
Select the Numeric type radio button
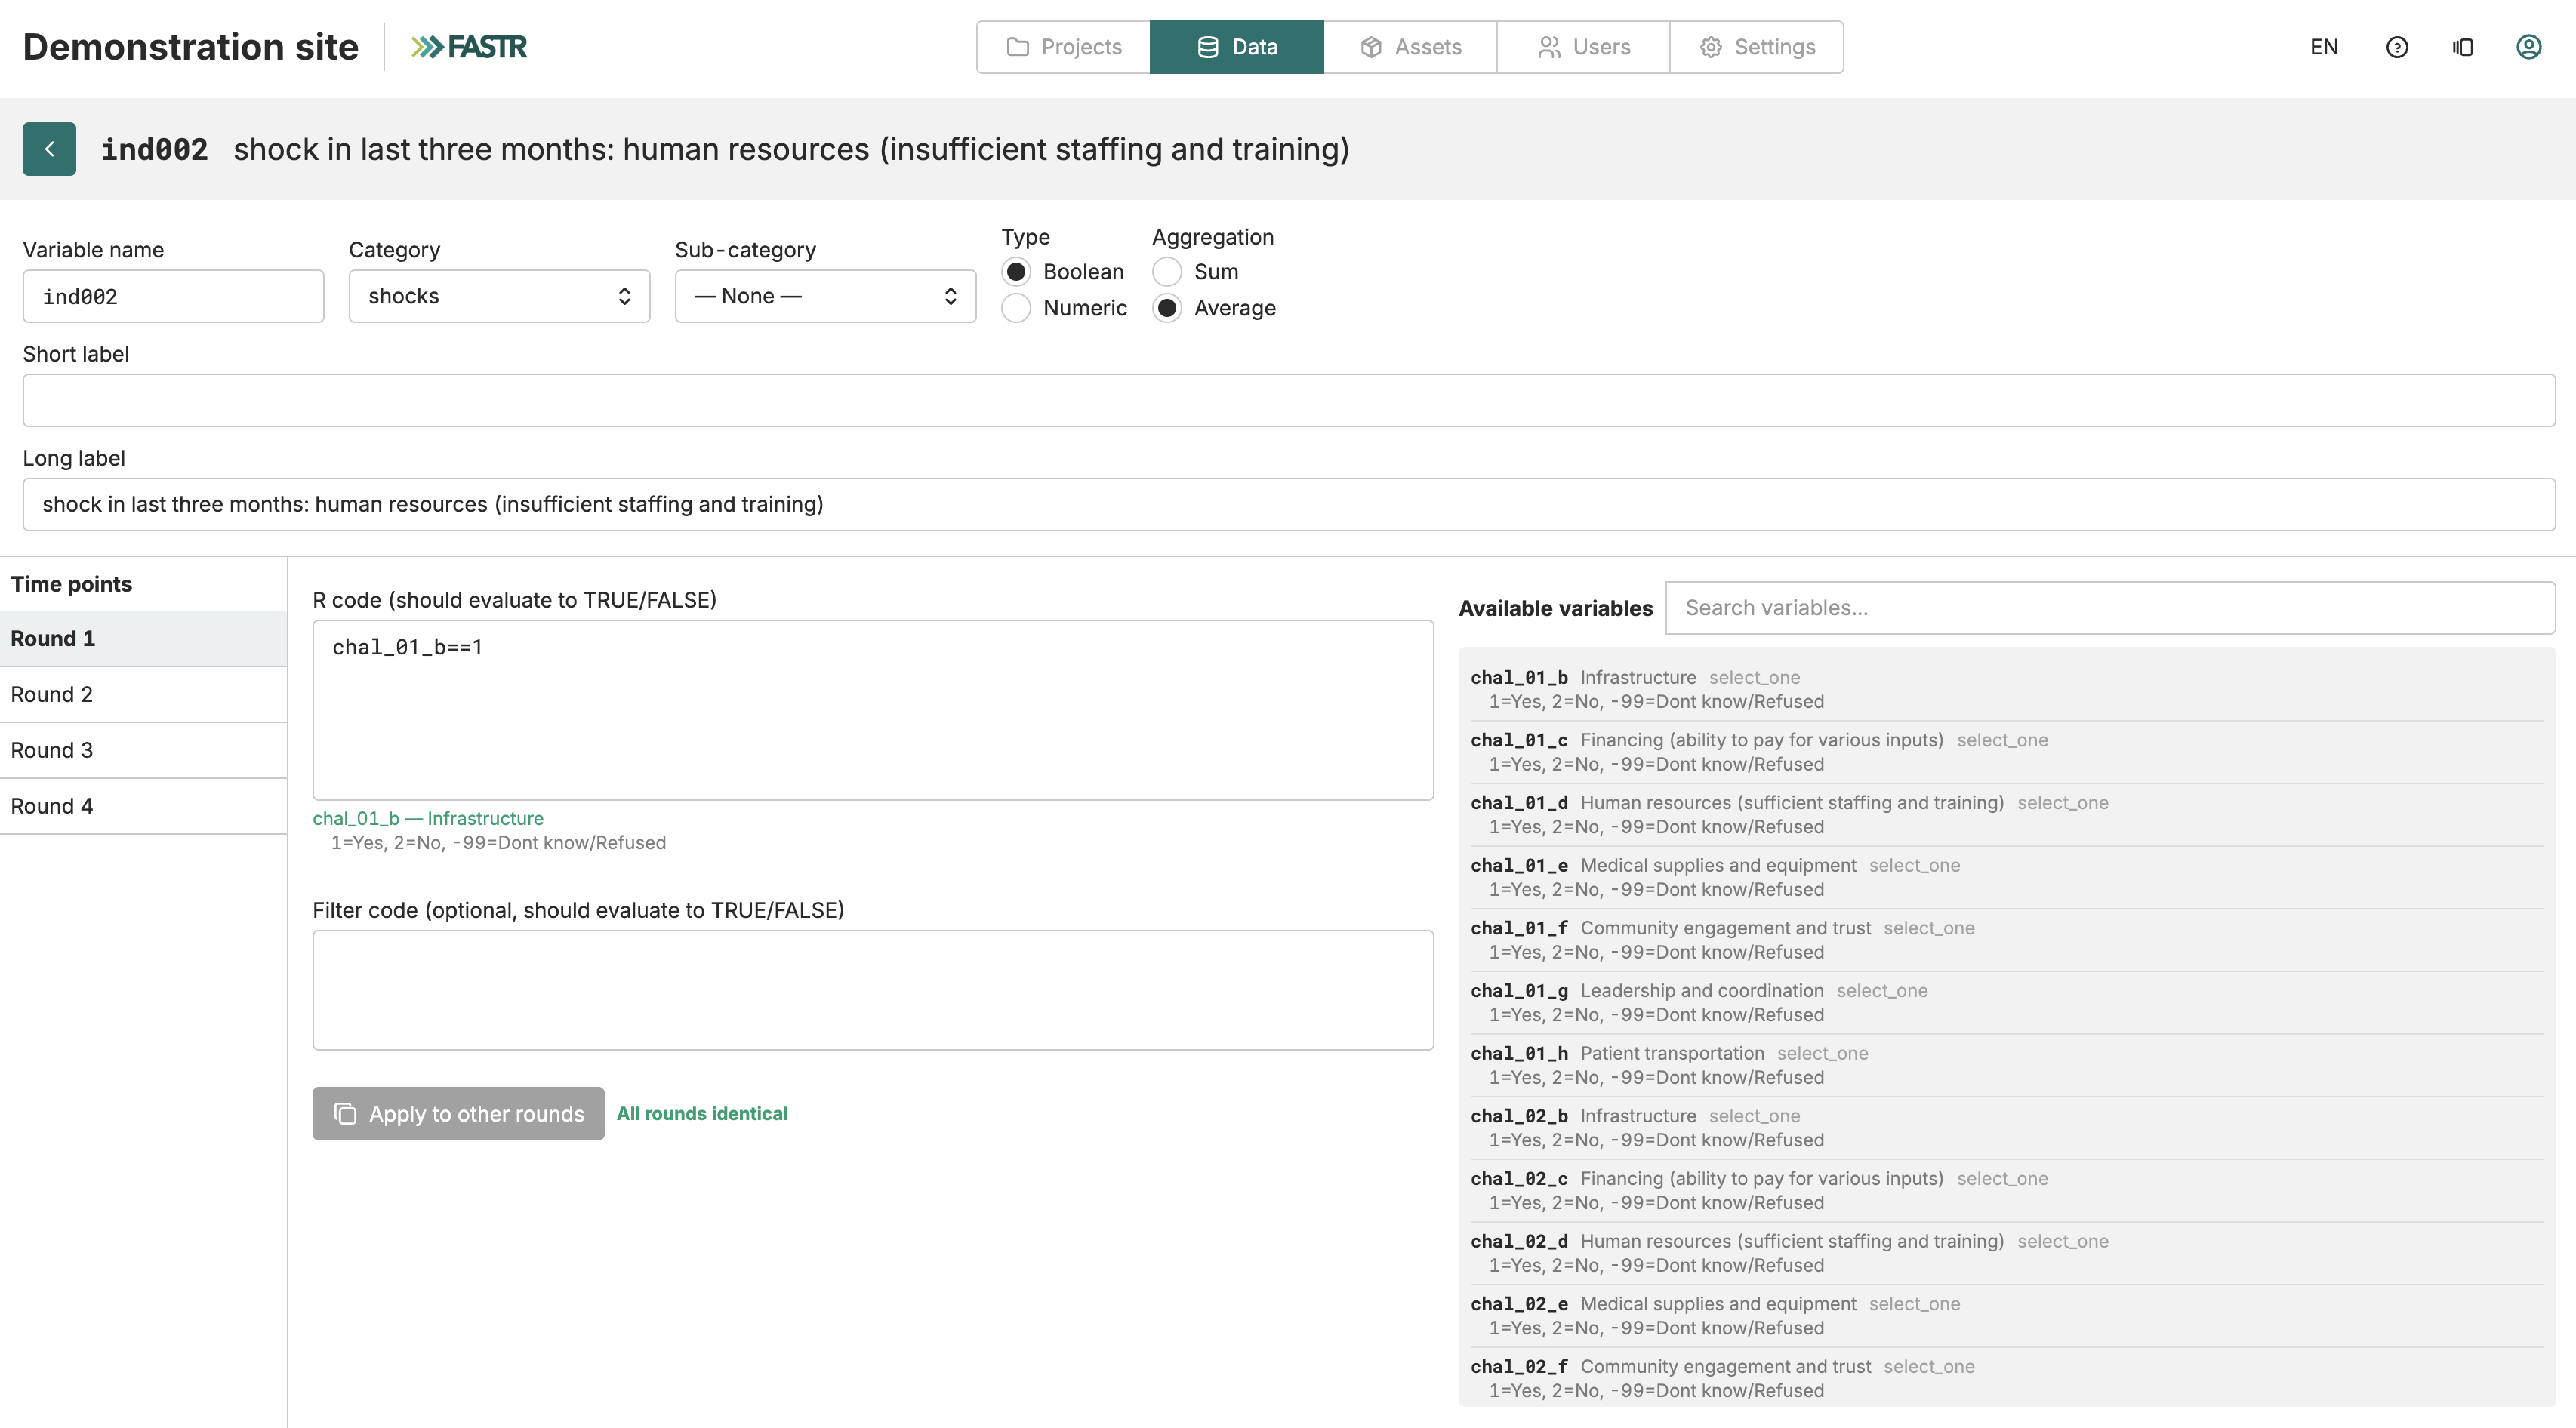[1016, 308]
